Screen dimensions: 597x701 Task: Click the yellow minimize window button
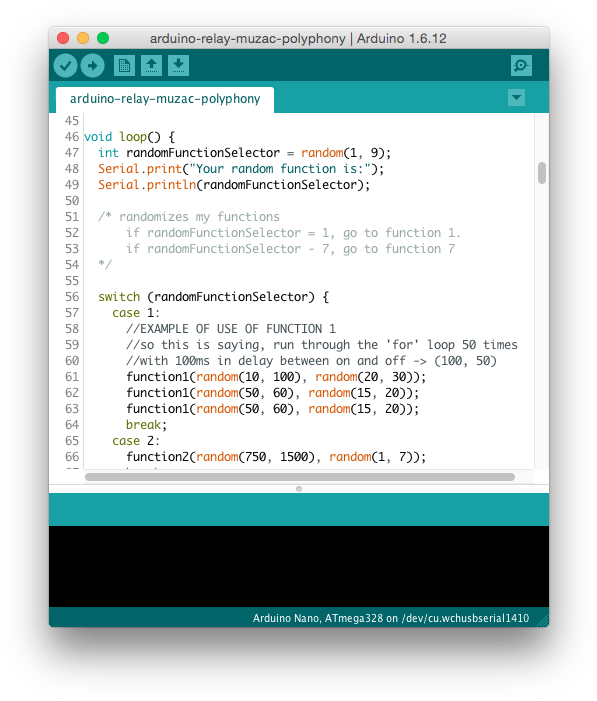tap(83, 38)
